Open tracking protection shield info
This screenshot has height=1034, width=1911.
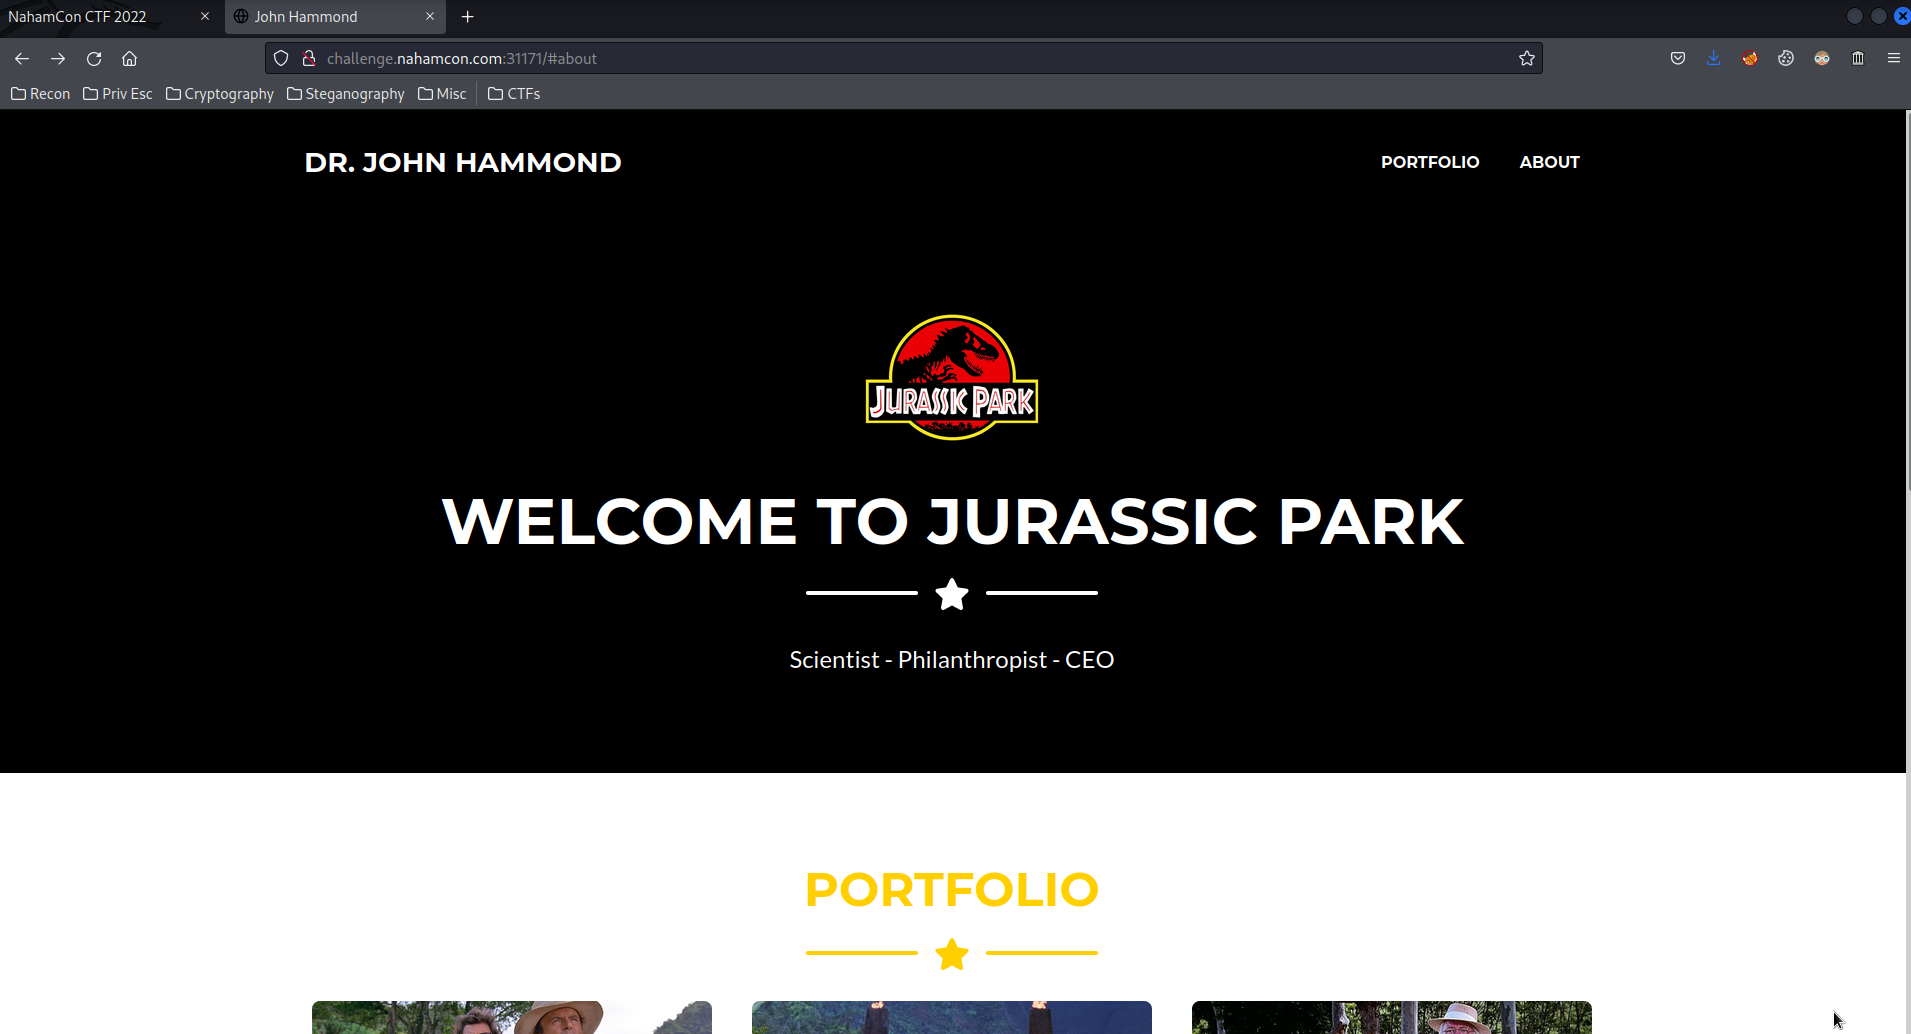pyautogui.click(x=281, y=59)
